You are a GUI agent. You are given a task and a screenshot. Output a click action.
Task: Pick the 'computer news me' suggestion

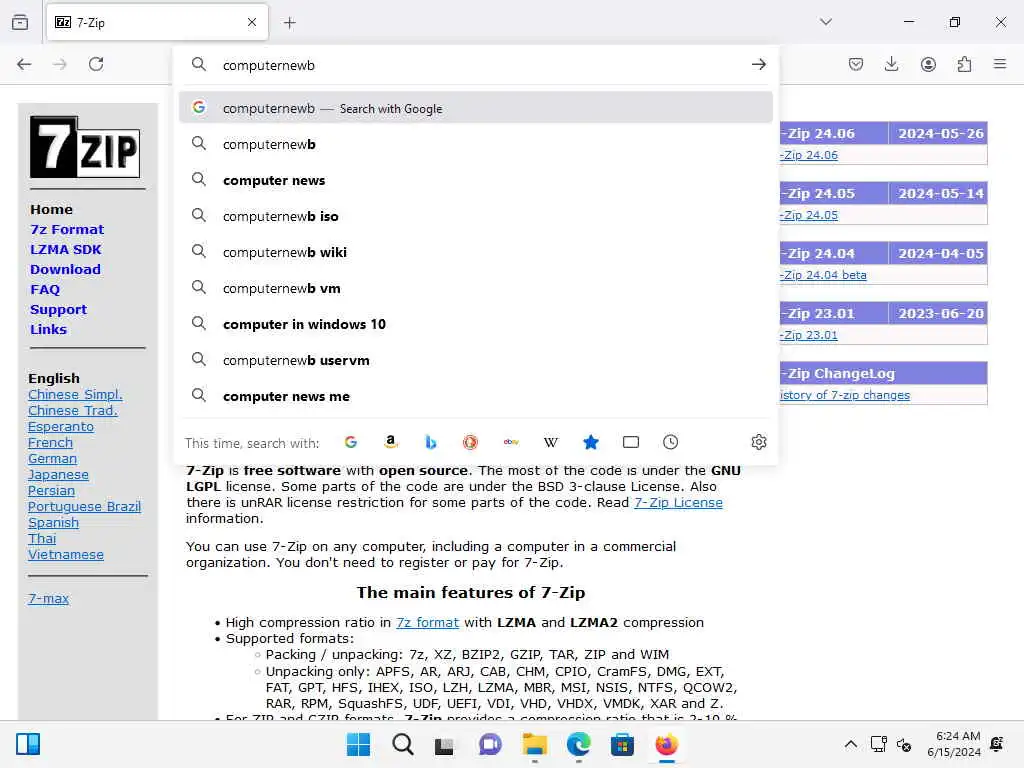click(x=475, y=396)
